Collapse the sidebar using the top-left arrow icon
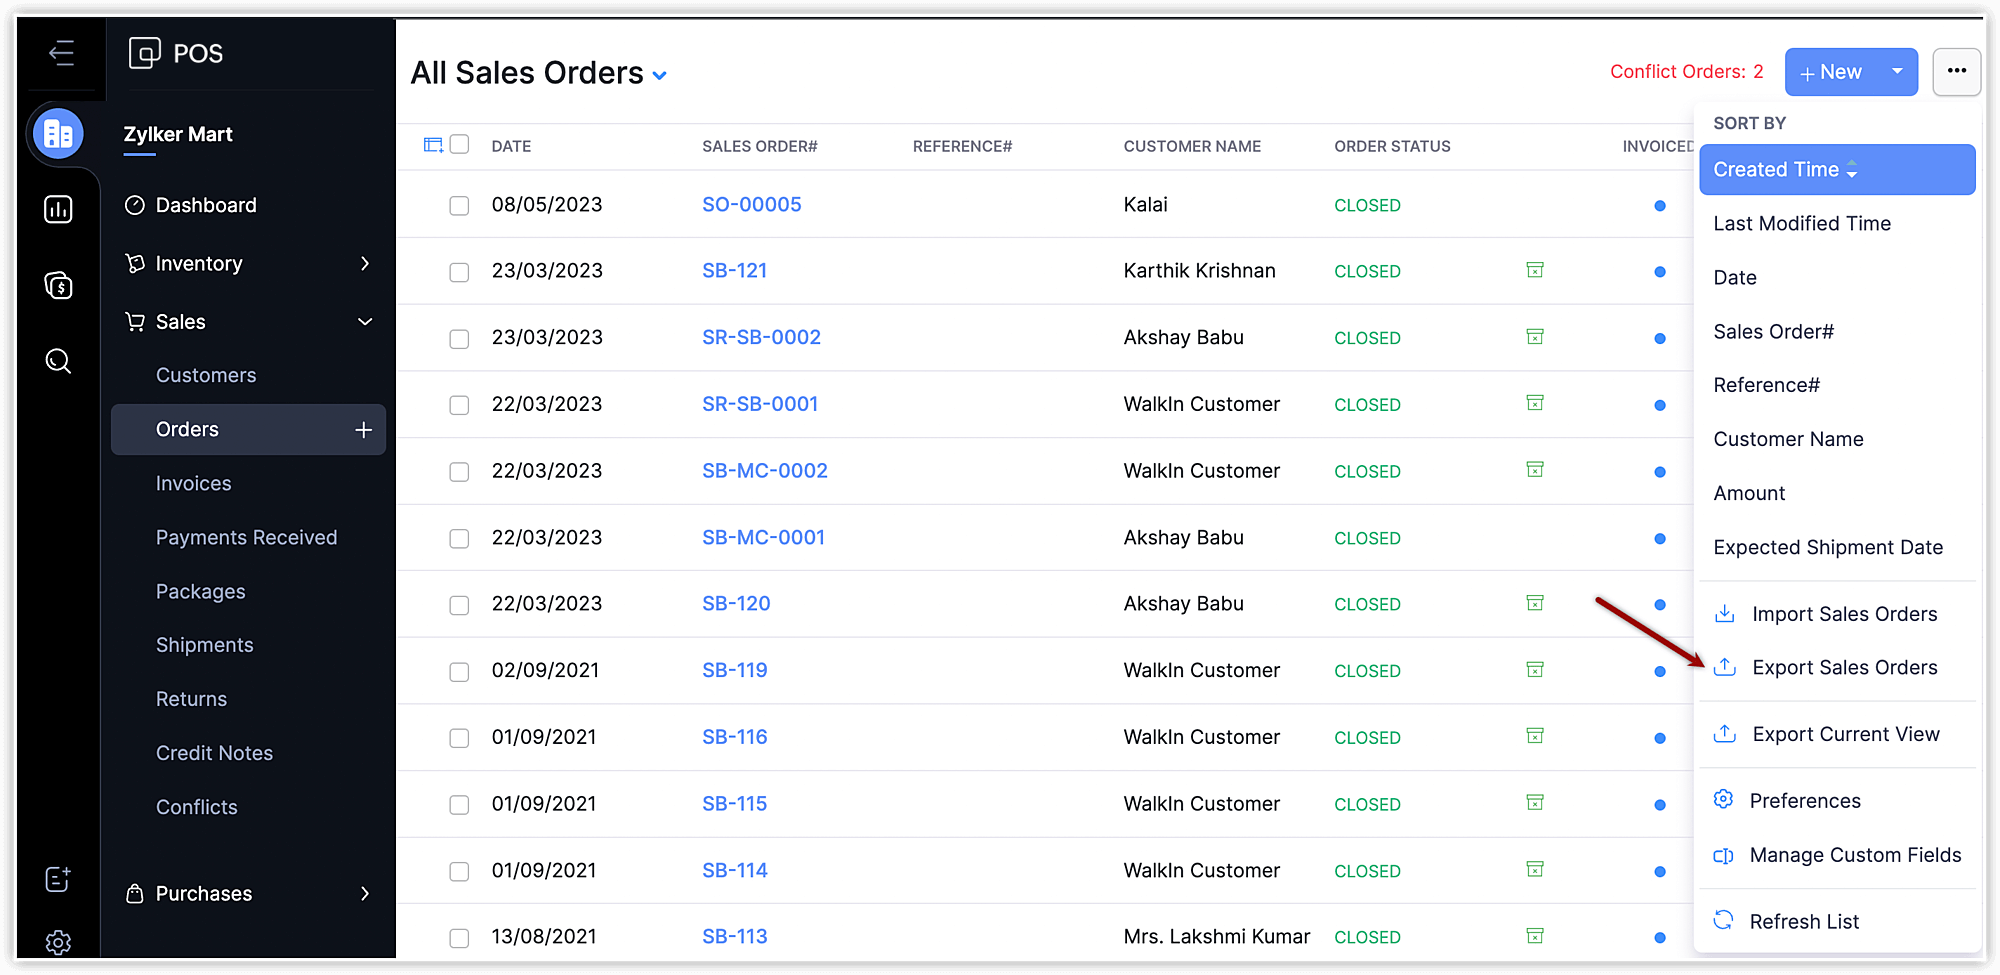This screenshot has height=975, width=2000. coord(61,53)
